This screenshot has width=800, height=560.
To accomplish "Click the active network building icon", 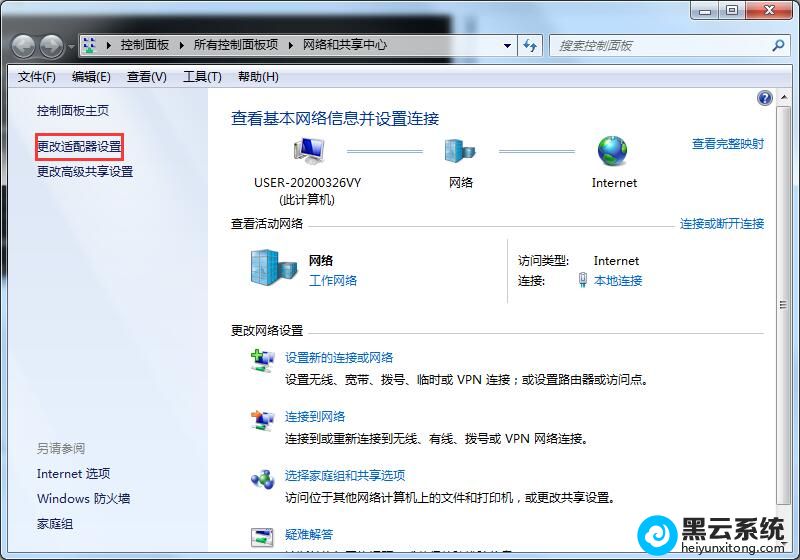I will point(272,268).
